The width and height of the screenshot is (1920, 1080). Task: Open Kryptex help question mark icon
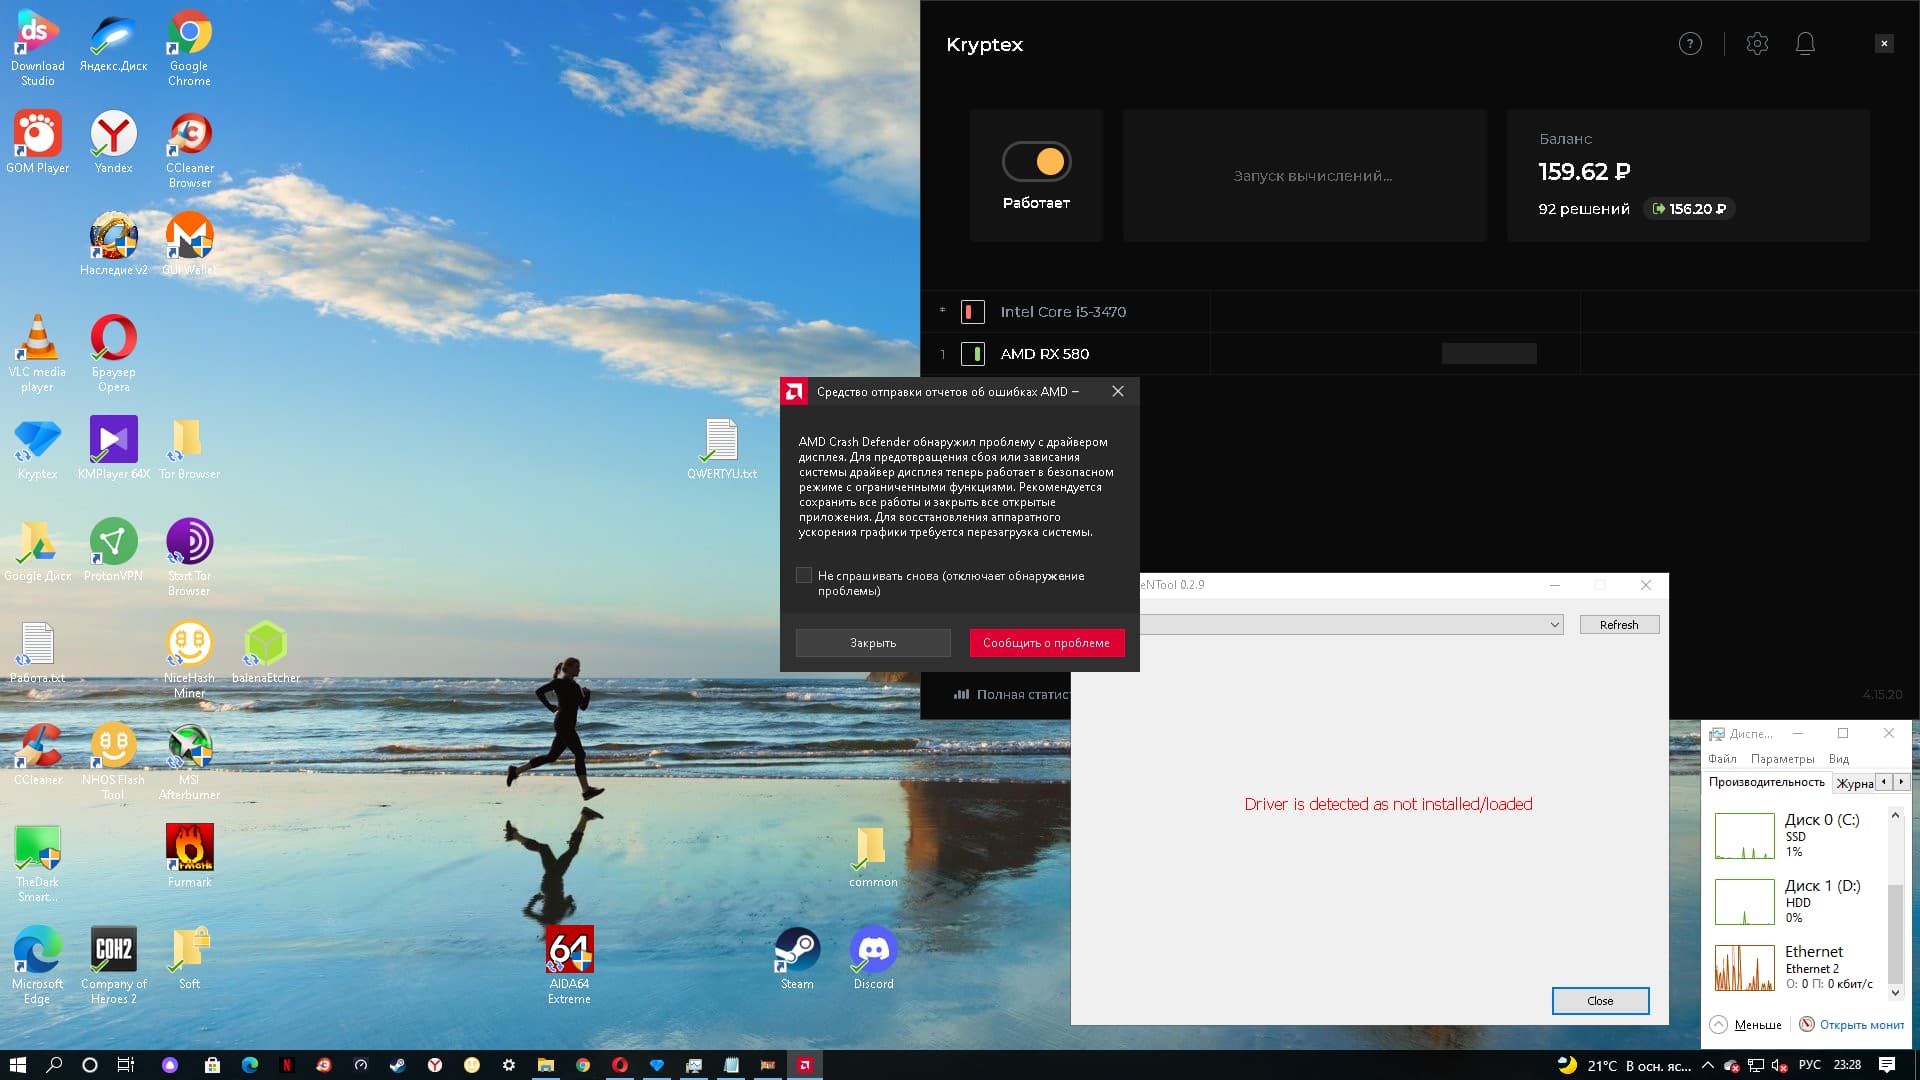click(x=1690, y=44)
